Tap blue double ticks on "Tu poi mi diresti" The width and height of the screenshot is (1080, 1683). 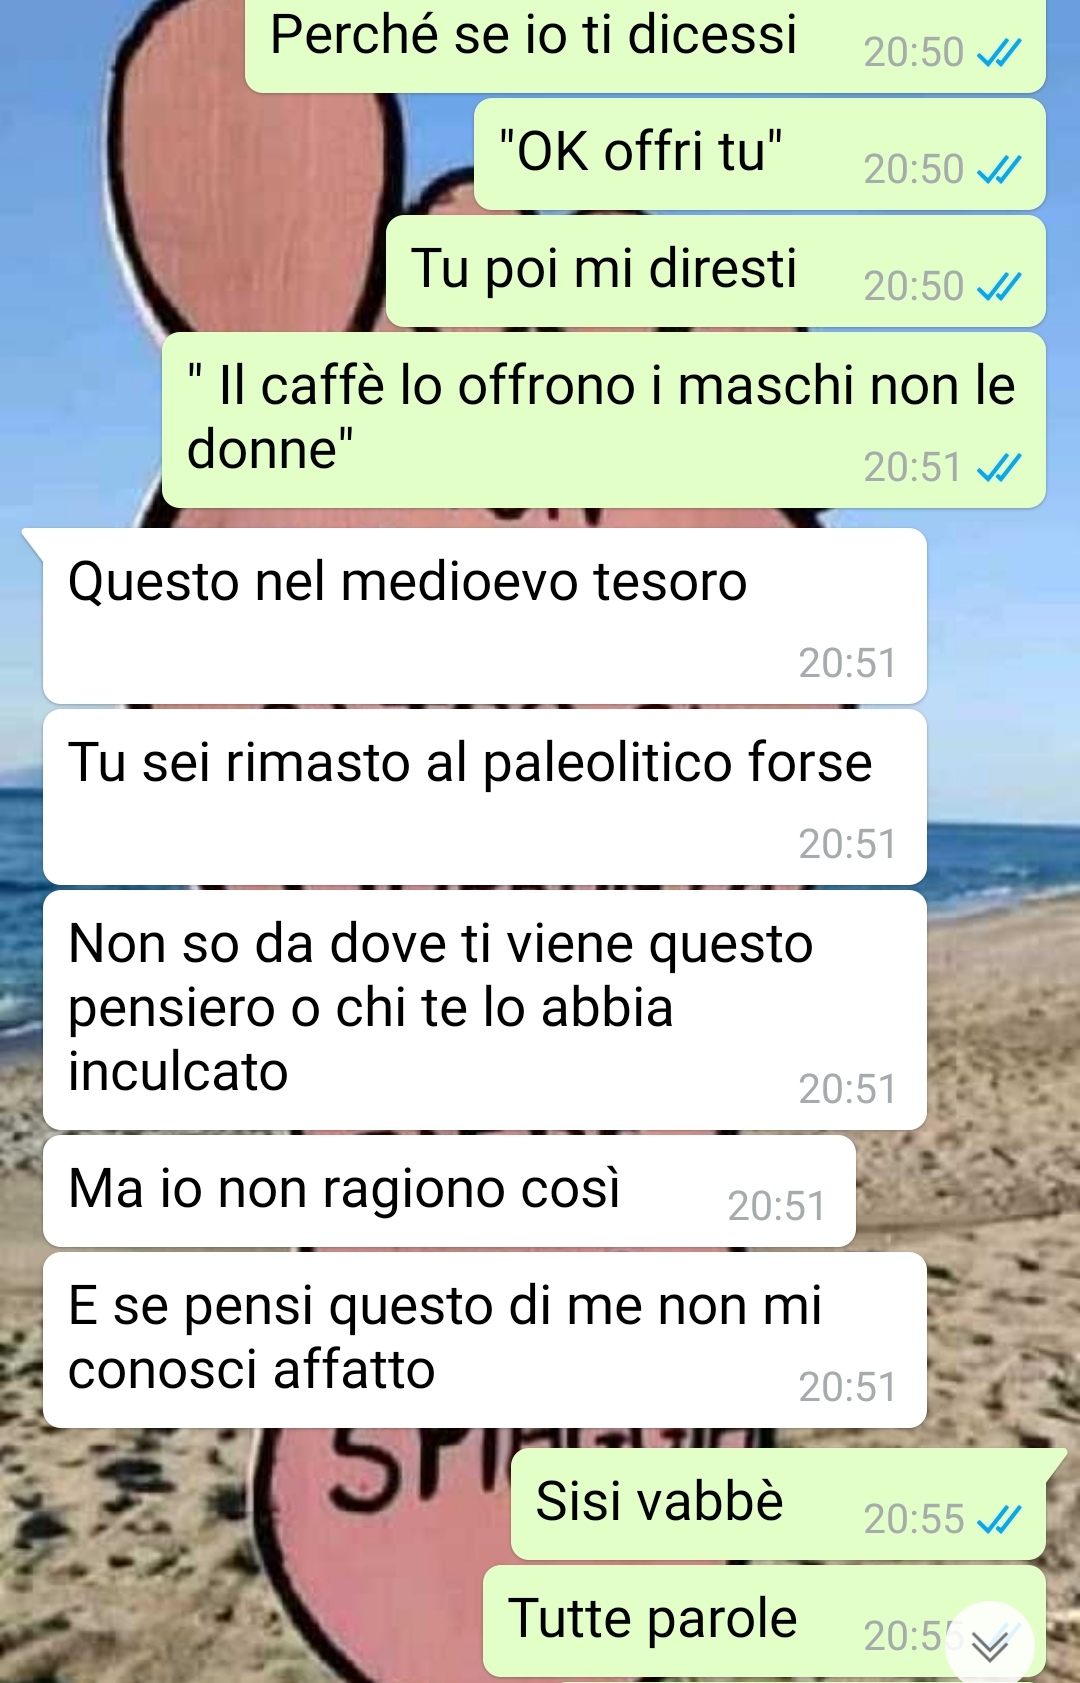998,287
